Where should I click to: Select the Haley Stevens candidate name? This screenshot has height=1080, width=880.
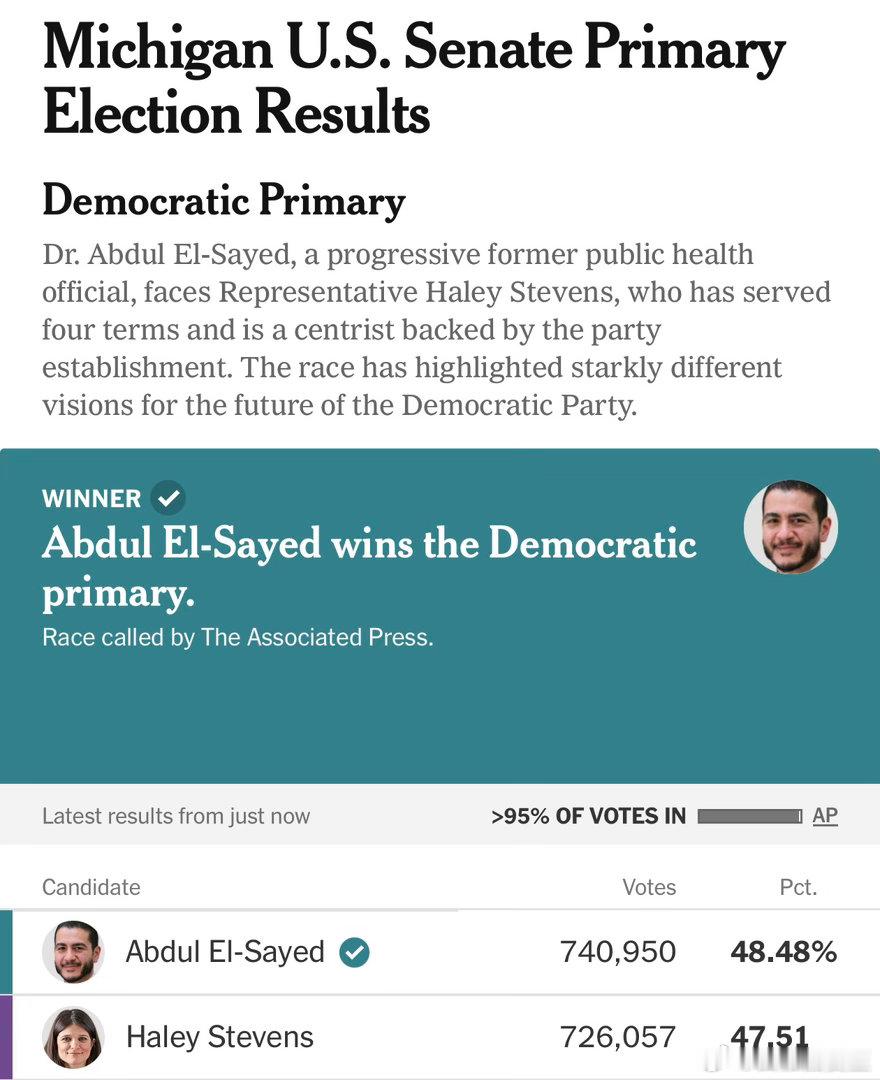click(220, 1037)
